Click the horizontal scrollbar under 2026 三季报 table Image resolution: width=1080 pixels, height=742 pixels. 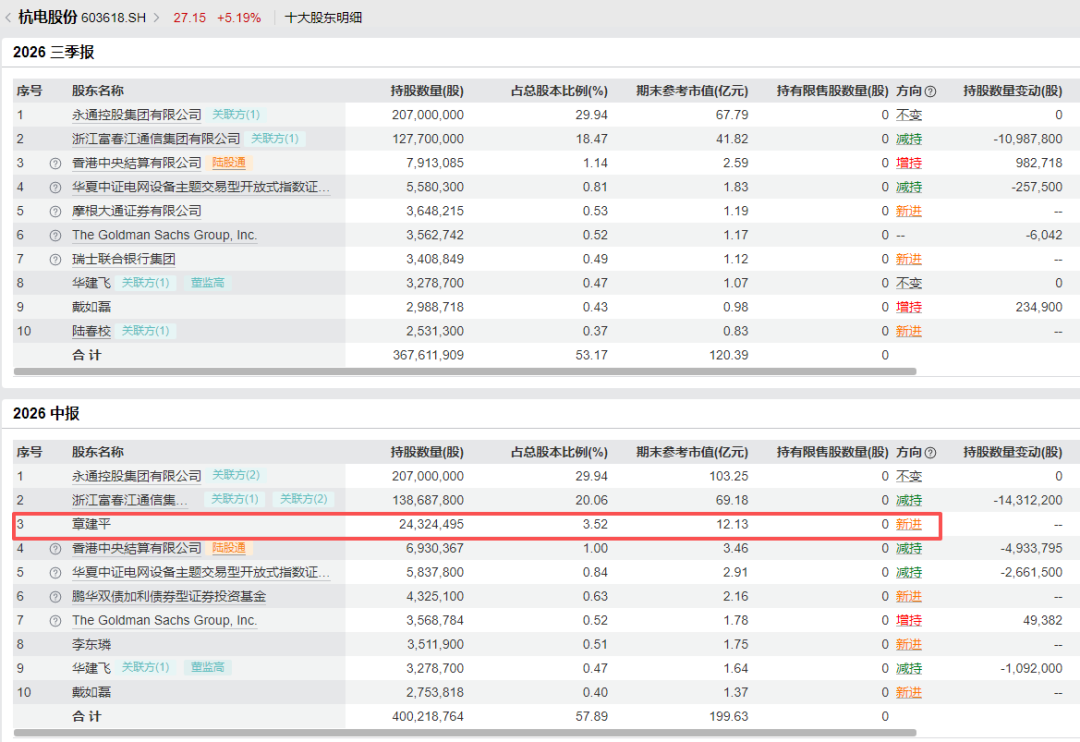(x=465, y=371)
